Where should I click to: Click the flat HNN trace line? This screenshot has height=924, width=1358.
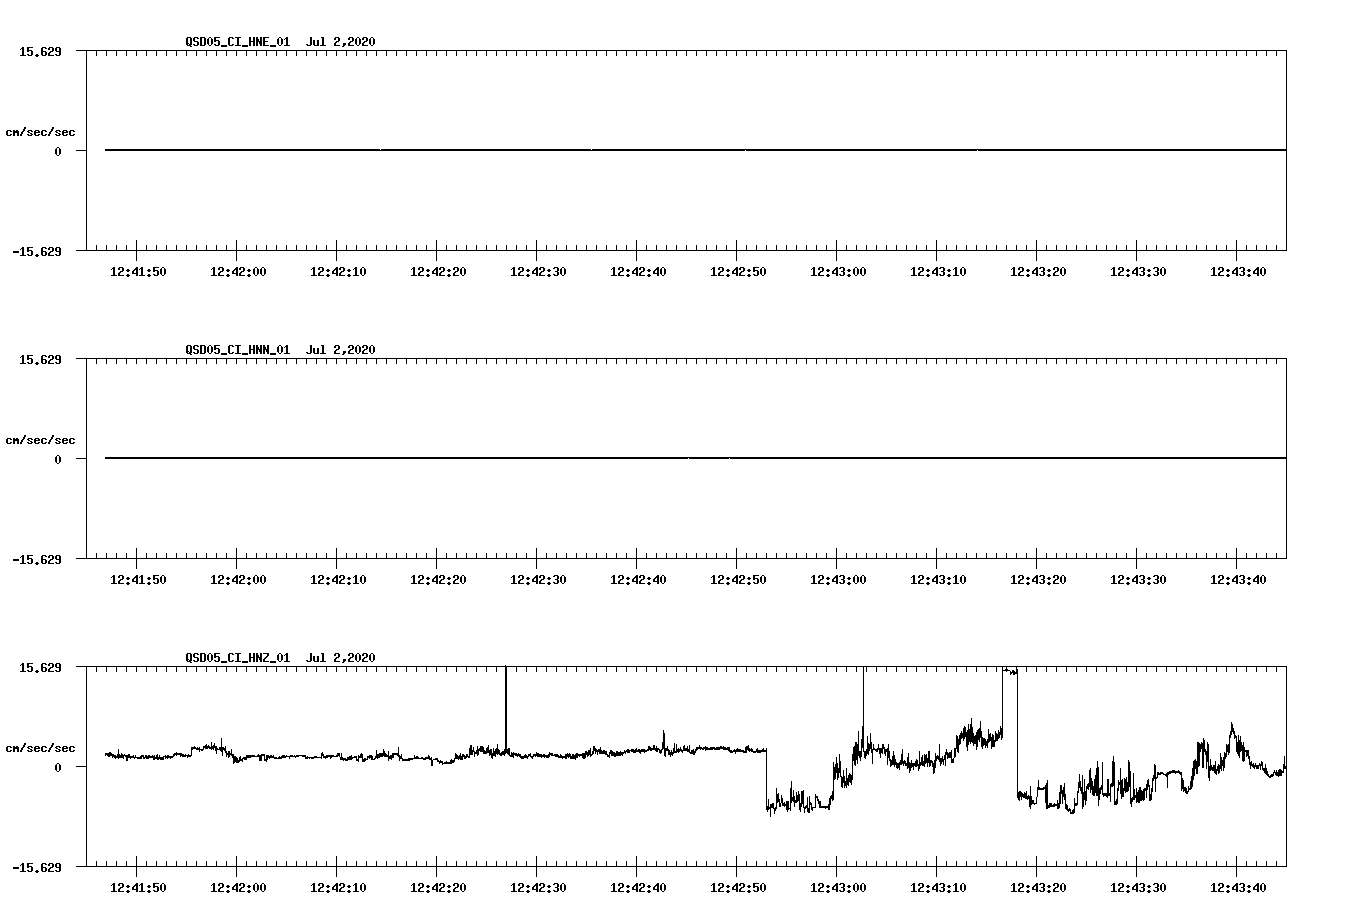click(695, 458)
